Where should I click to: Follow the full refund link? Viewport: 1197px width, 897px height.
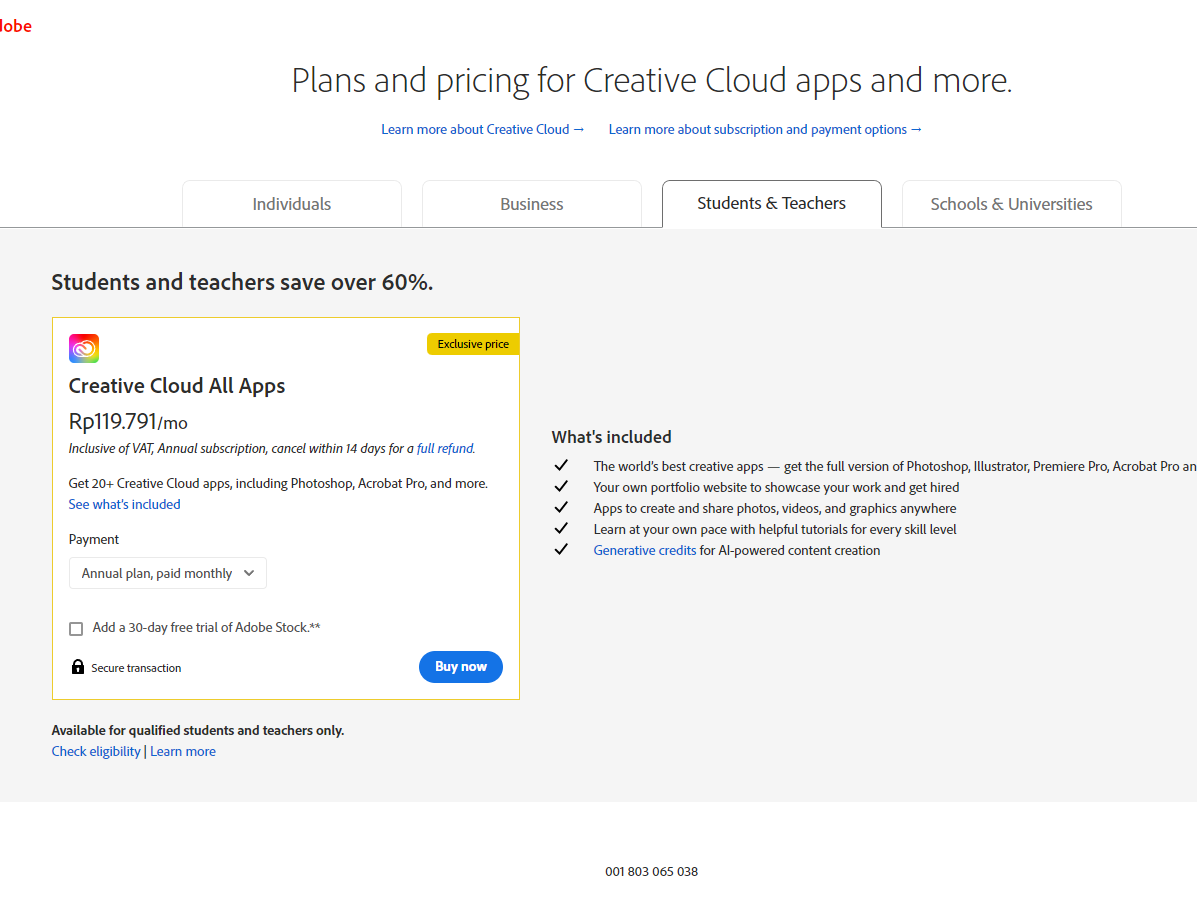click(x=445, y=448)
